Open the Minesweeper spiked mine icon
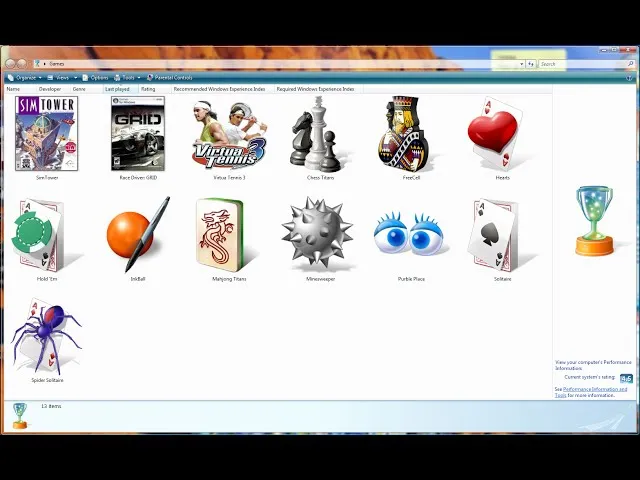The image size is (640, 480). click(317, 233)
